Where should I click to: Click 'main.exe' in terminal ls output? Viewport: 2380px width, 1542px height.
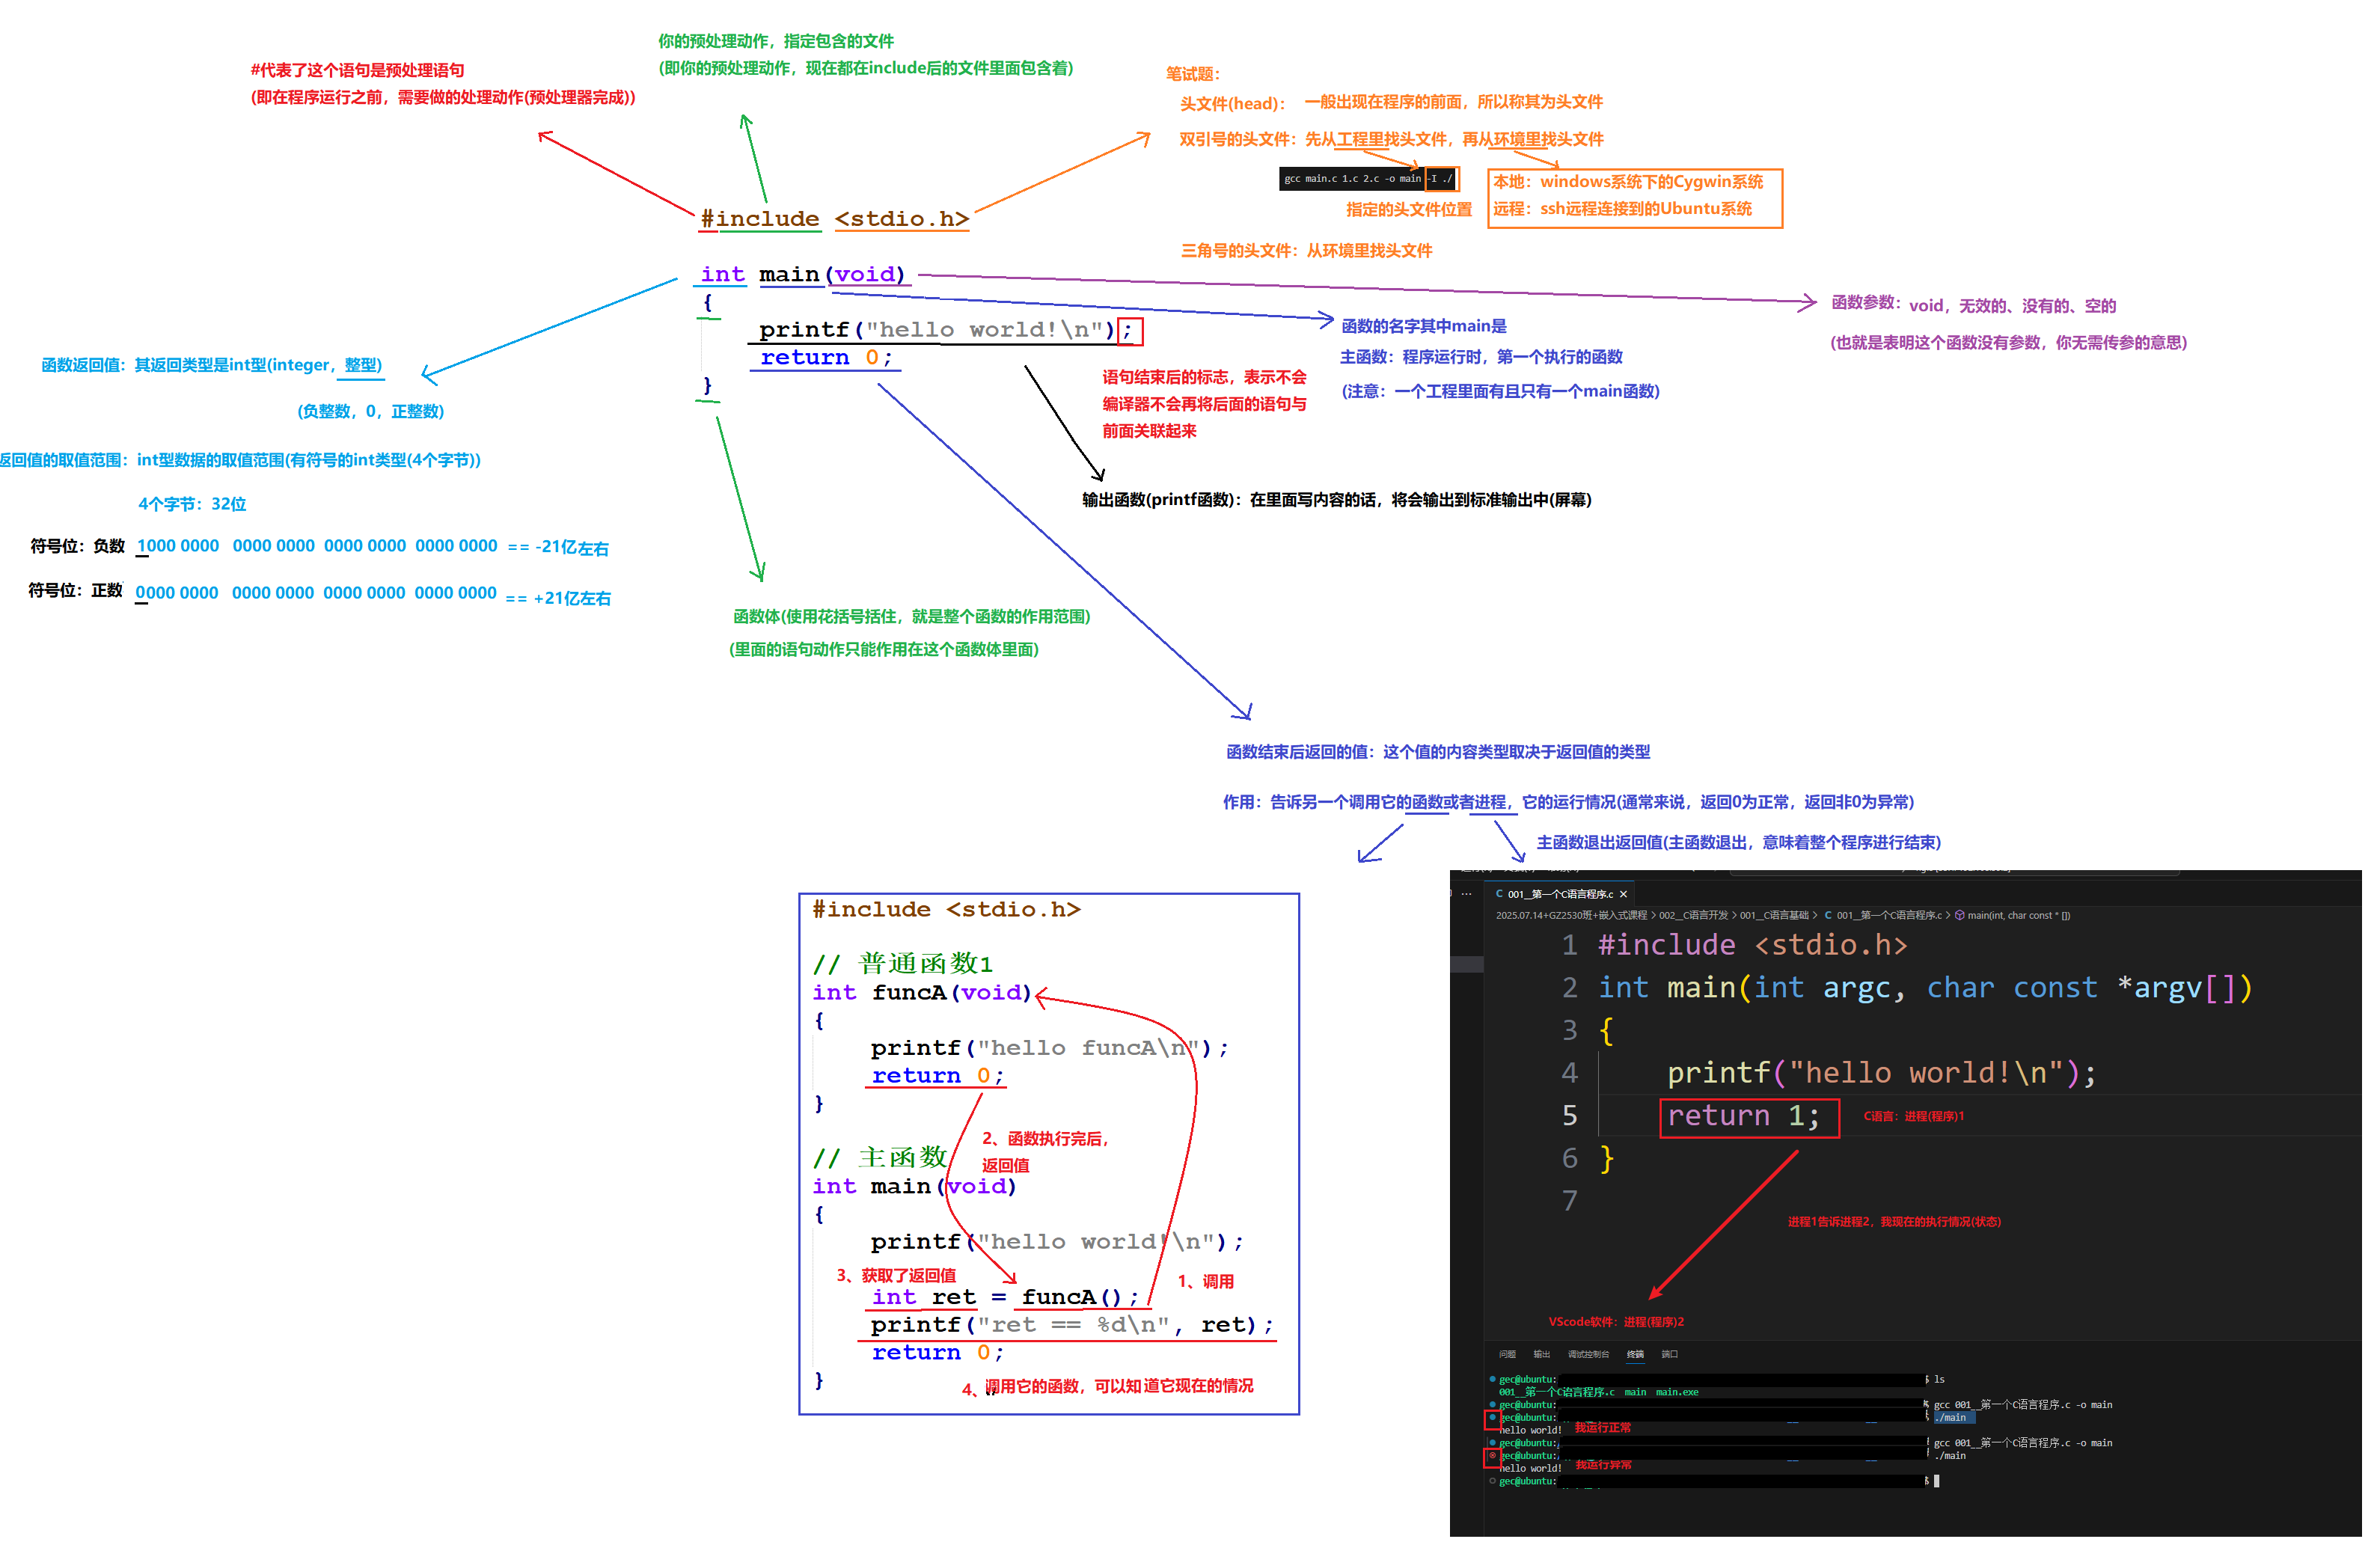[x=1677, y=1392]
